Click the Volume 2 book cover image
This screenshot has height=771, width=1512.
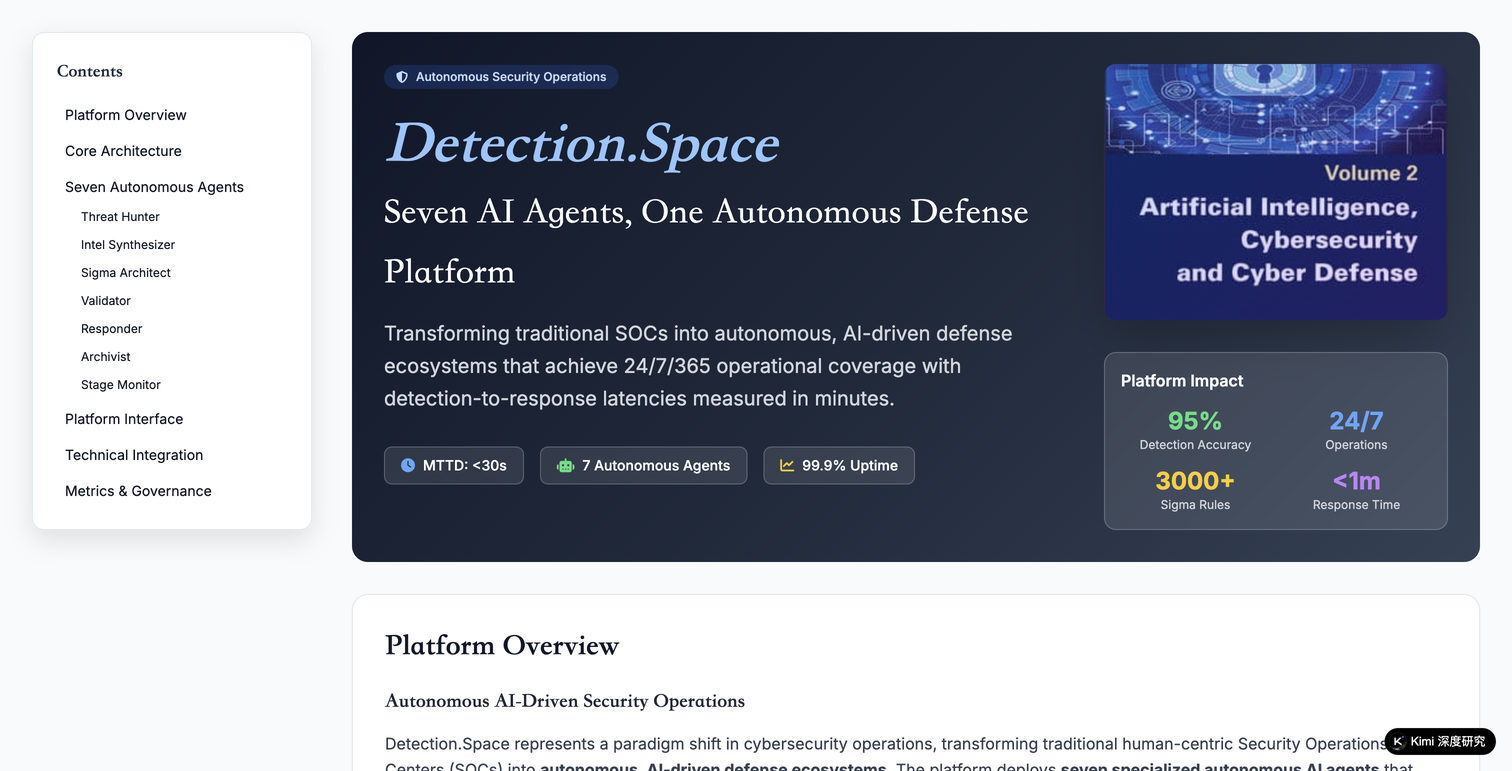point(1276,192)
